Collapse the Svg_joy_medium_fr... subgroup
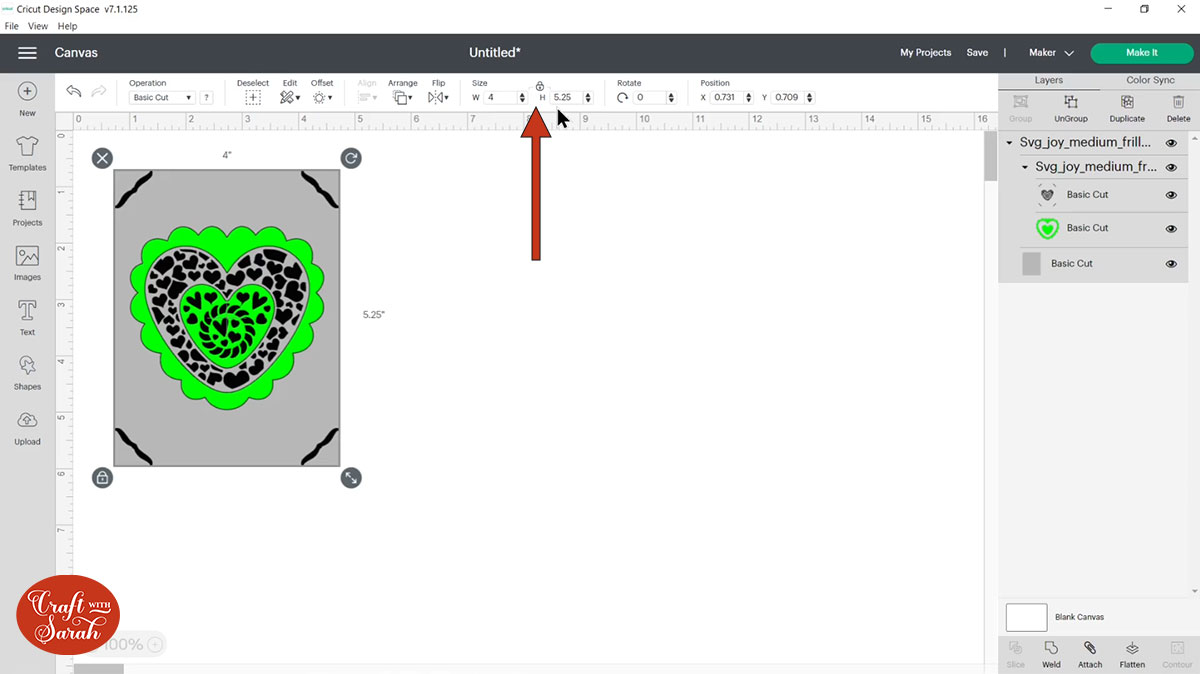This screenshot has width=1200, height=674. click(x=1025, y=167)
